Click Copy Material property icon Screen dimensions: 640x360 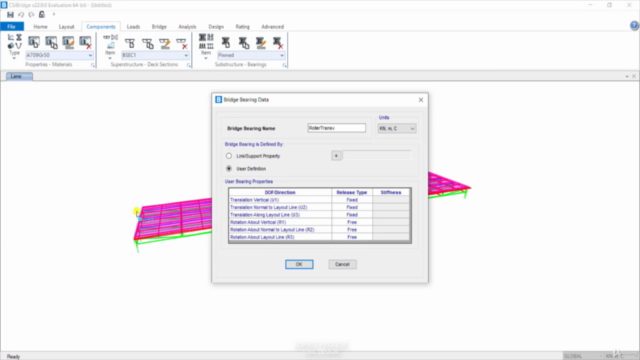(x=51, y=42)
